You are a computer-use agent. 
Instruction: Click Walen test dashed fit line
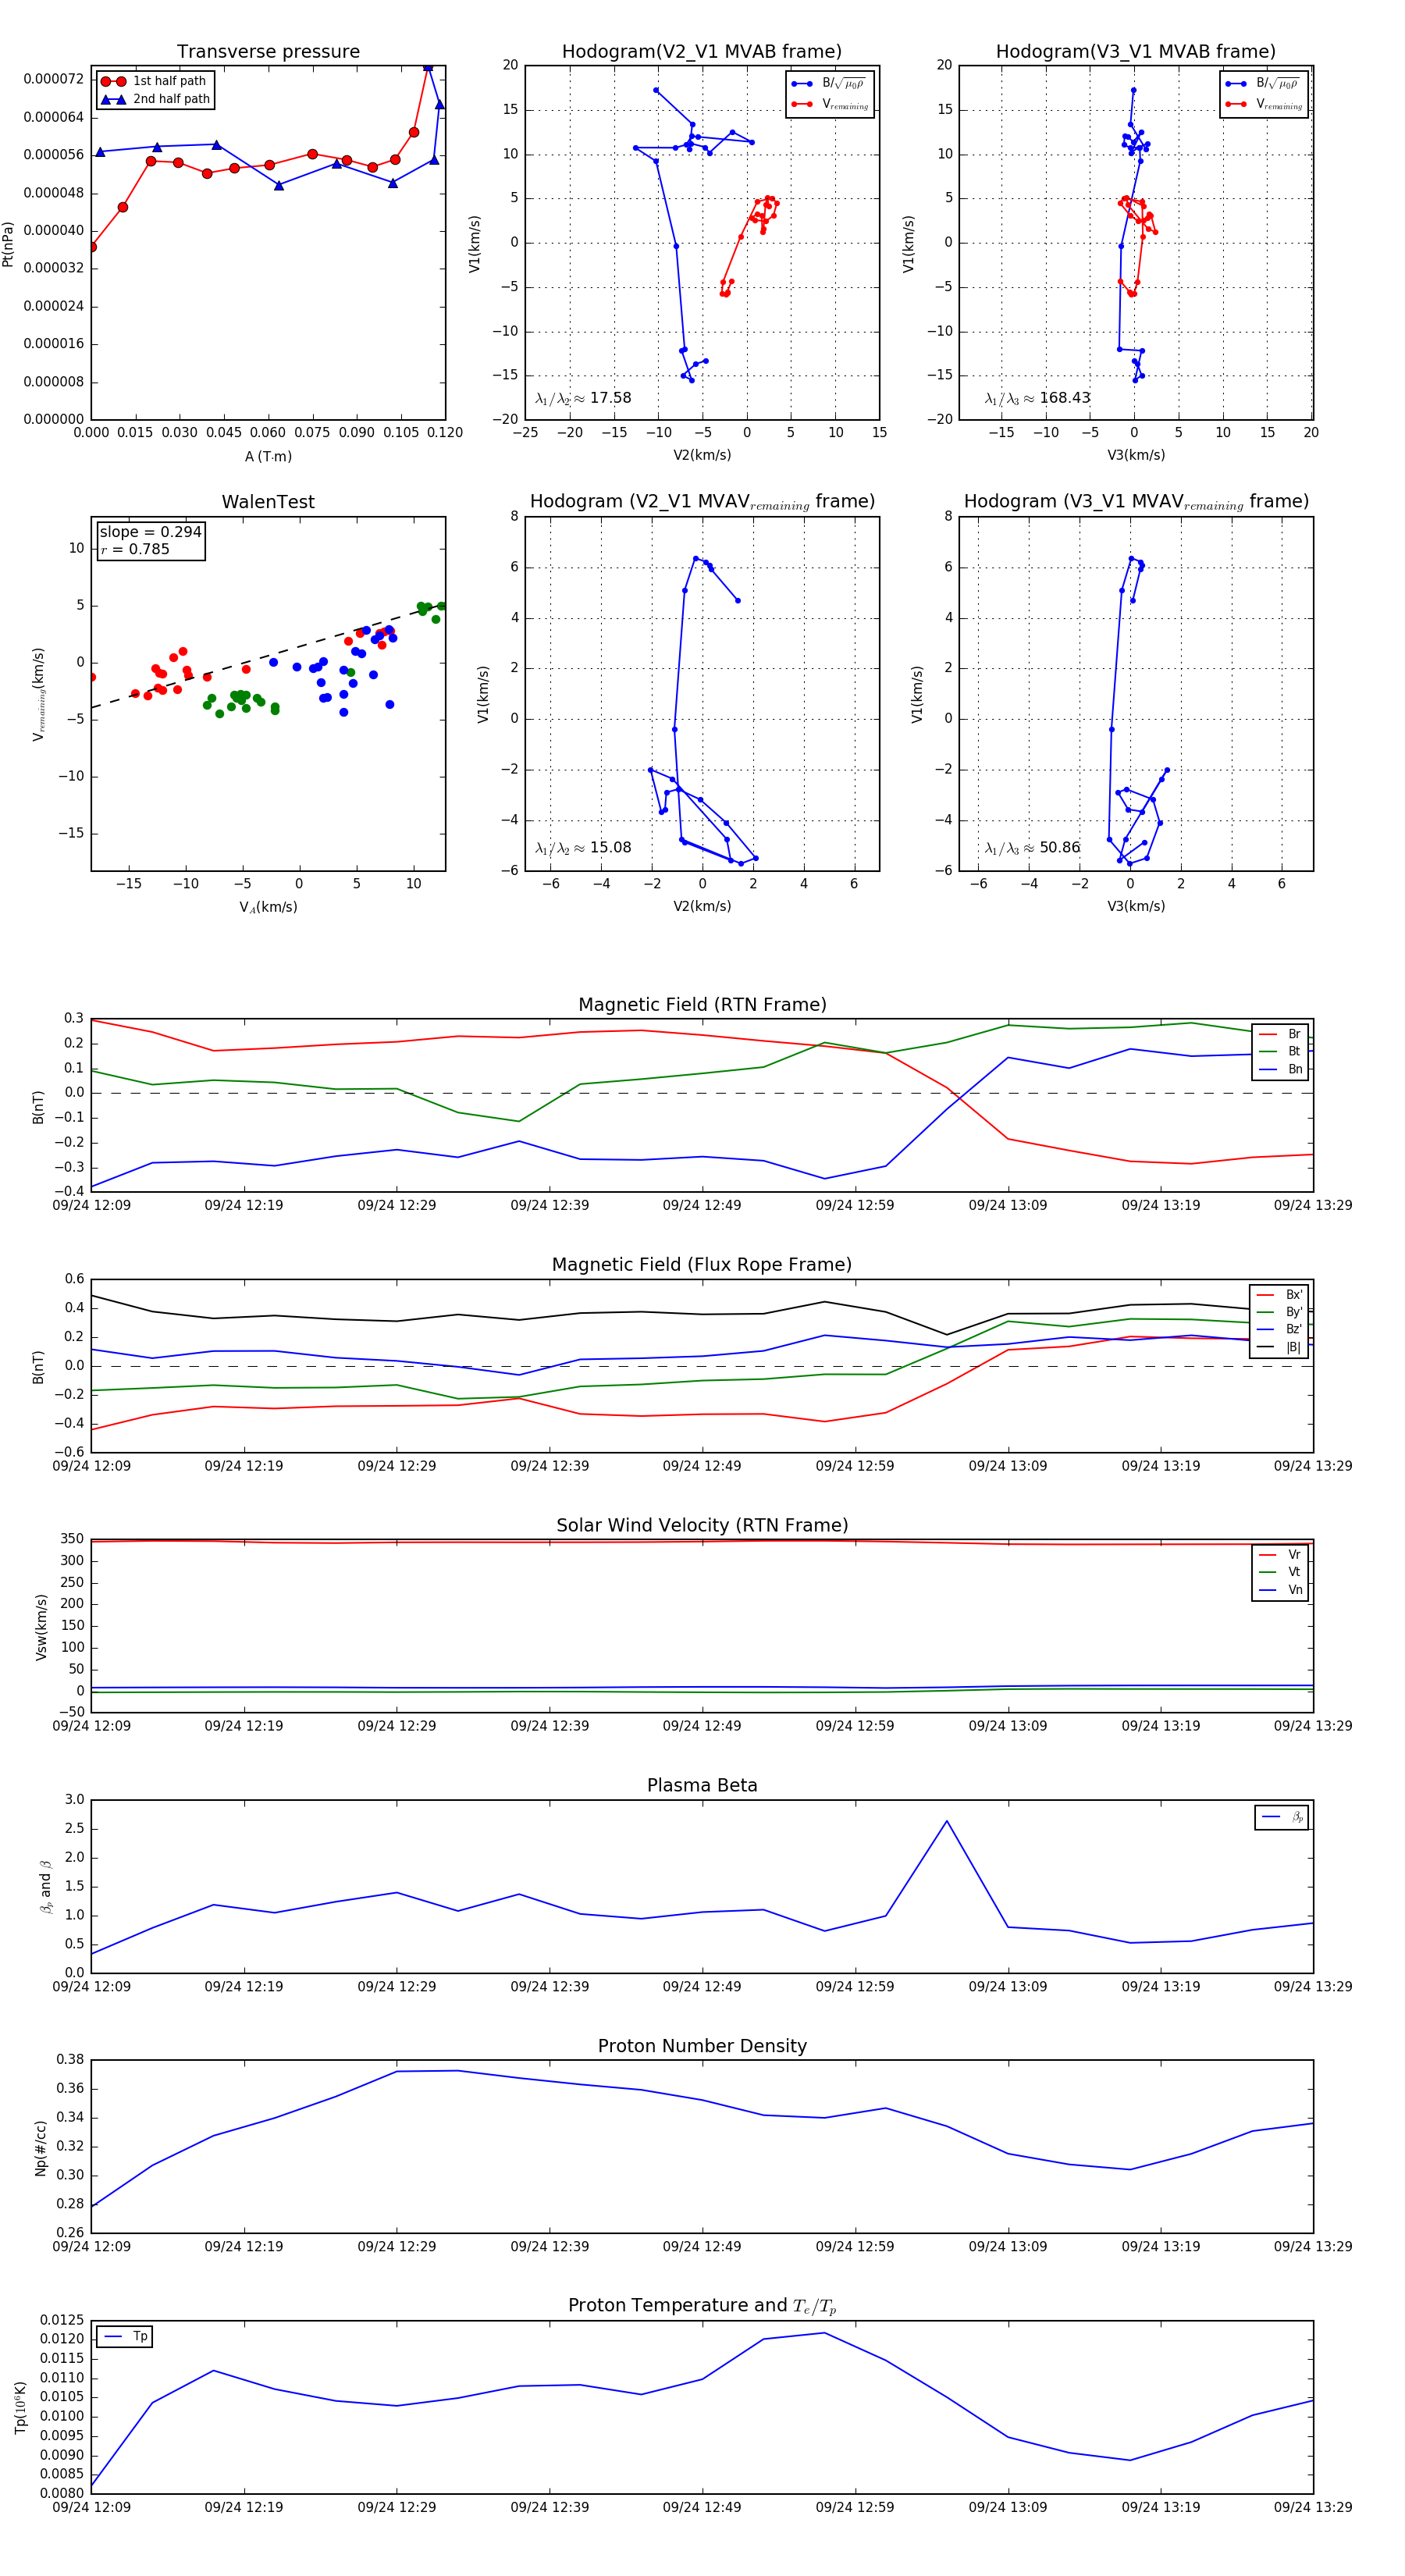[268, 656]
